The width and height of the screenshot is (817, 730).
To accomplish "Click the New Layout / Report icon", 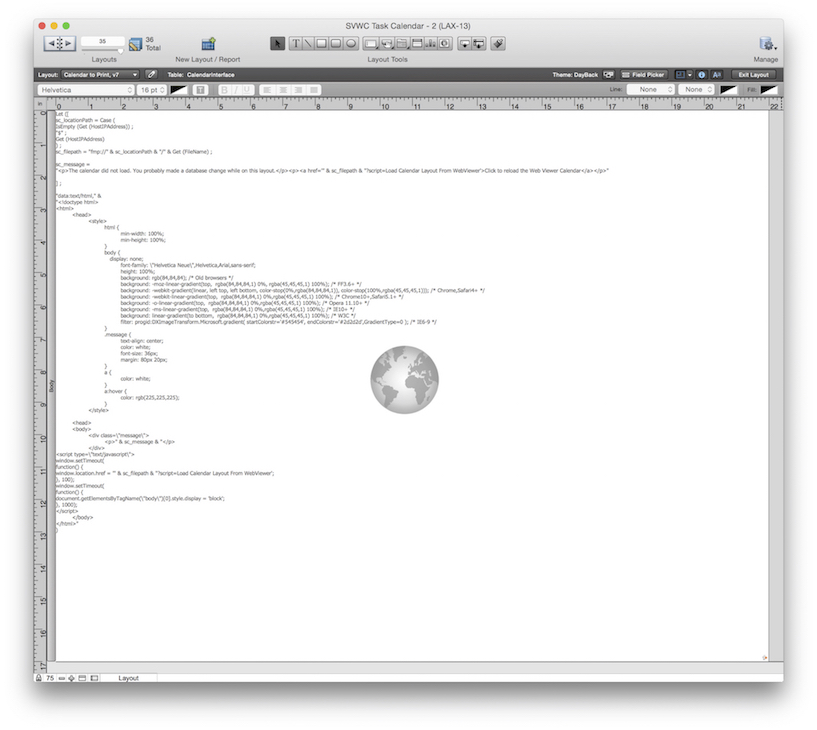I will click(x=208, y=44).
